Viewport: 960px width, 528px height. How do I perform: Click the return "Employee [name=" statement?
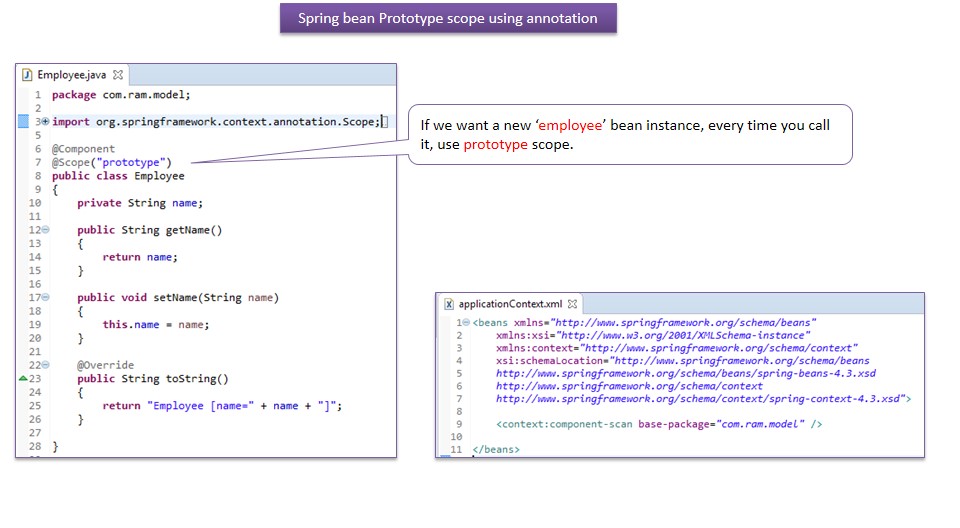(222, 405)
